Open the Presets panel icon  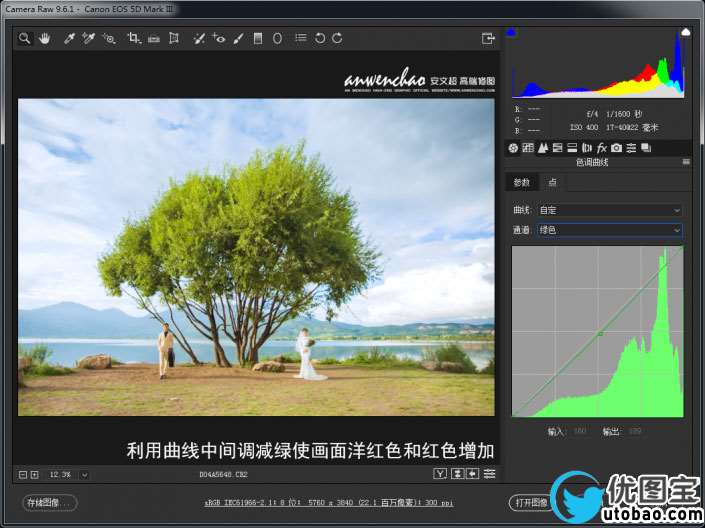(631, 148)
